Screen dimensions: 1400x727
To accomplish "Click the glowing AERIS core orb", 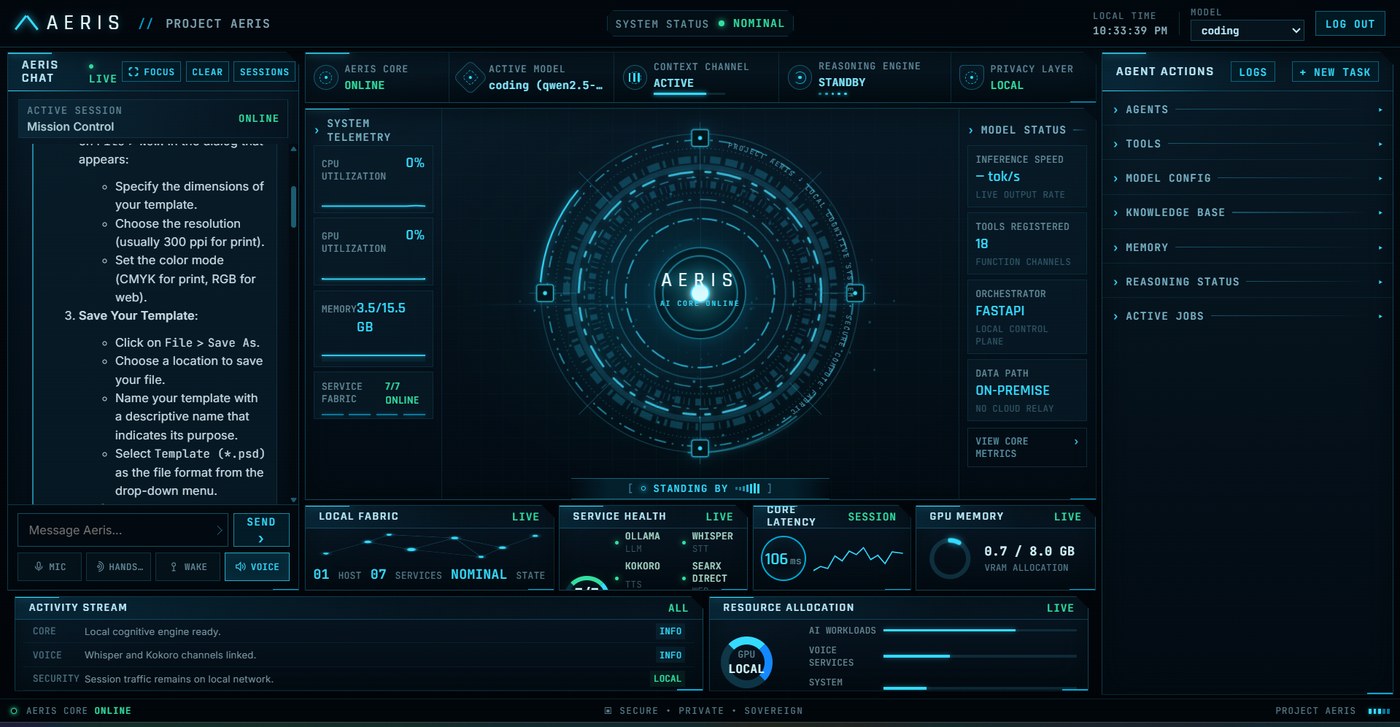I will click(x=700, y=292).
